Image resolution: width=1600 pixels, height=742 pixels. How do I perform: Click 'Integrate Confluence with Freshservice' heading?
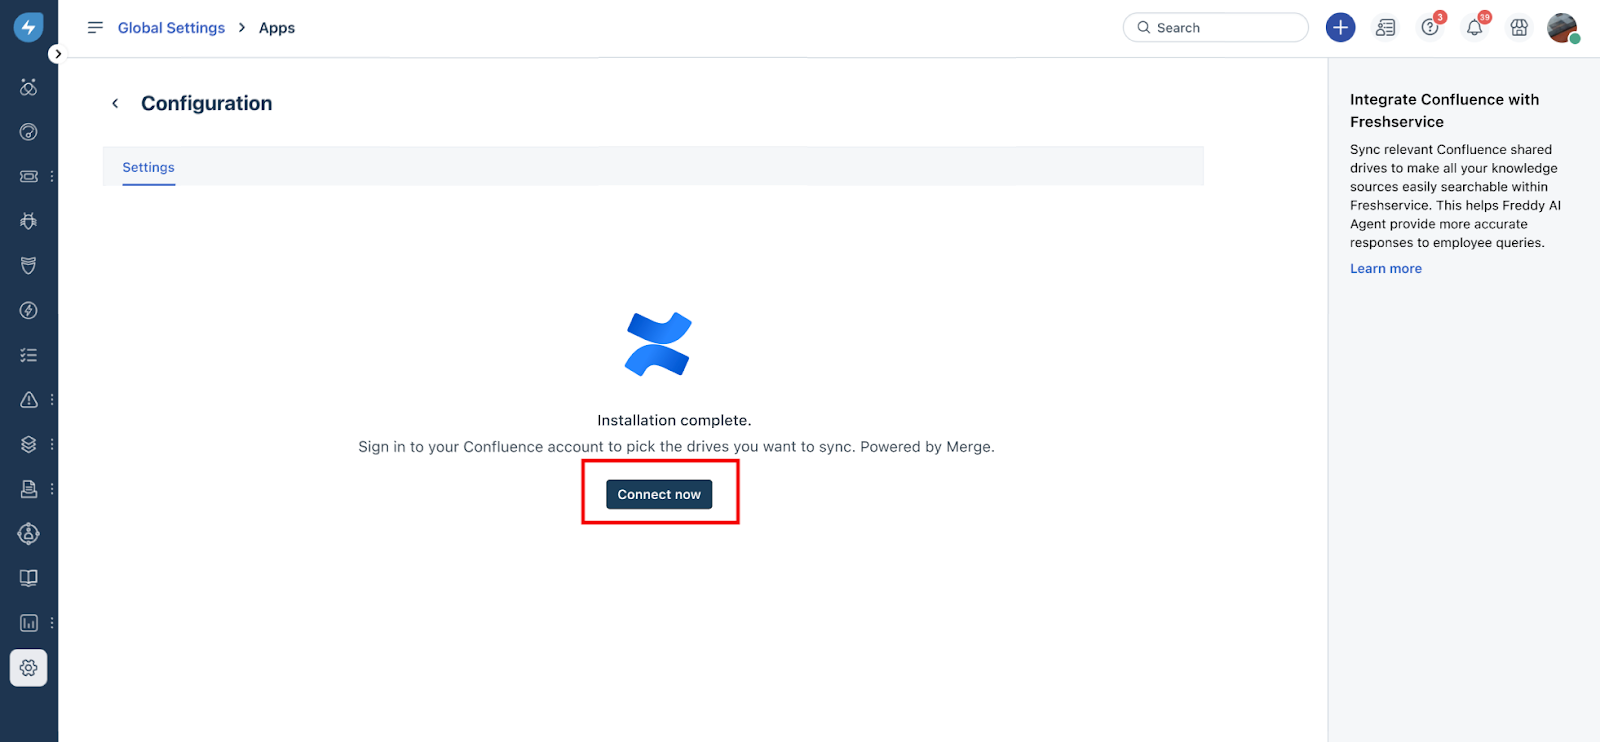click(x=1444, y=110)
